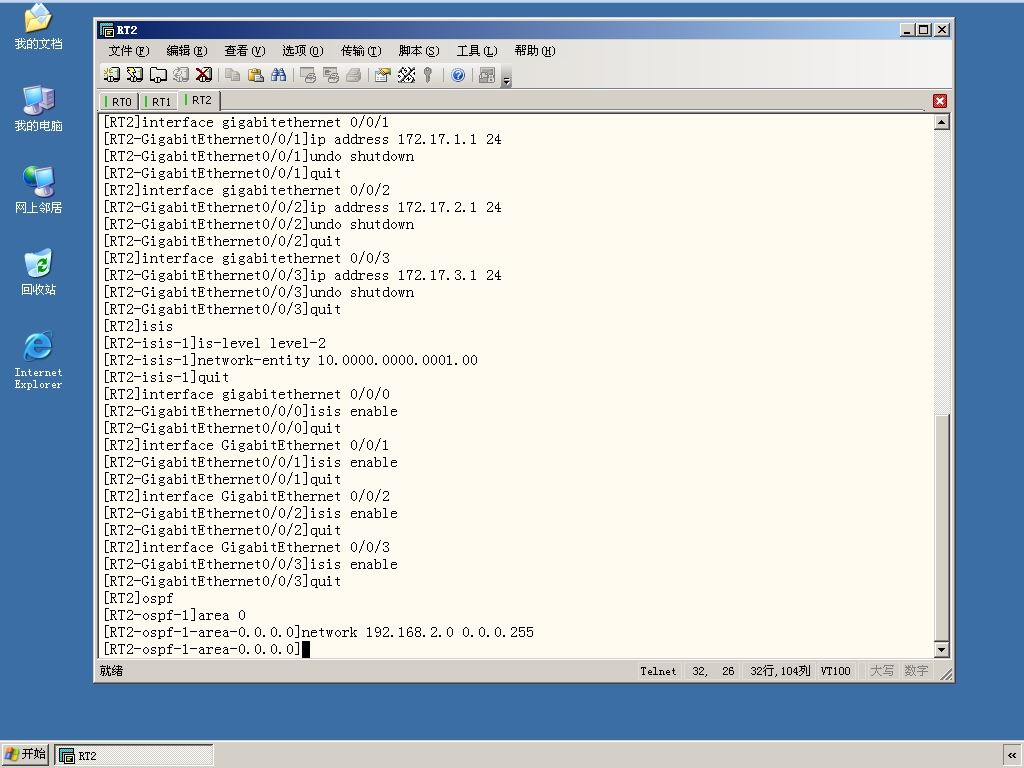Open the 传输(T) menu
The width and height of the screenshot is (1024, 768).
click(360, 51)
